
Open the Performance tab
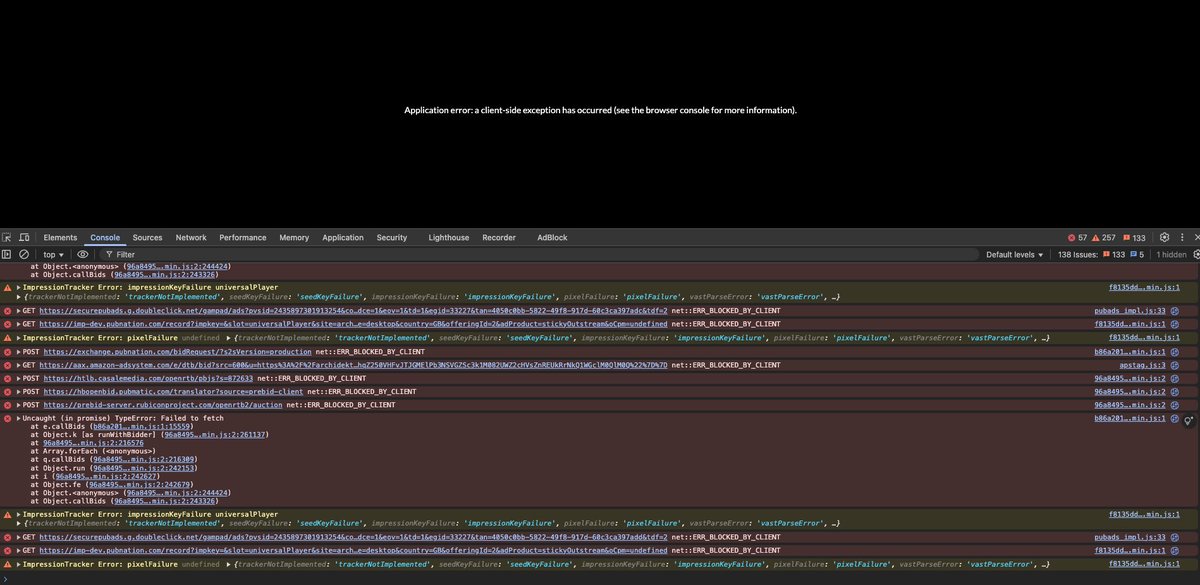tap(243, 237)
